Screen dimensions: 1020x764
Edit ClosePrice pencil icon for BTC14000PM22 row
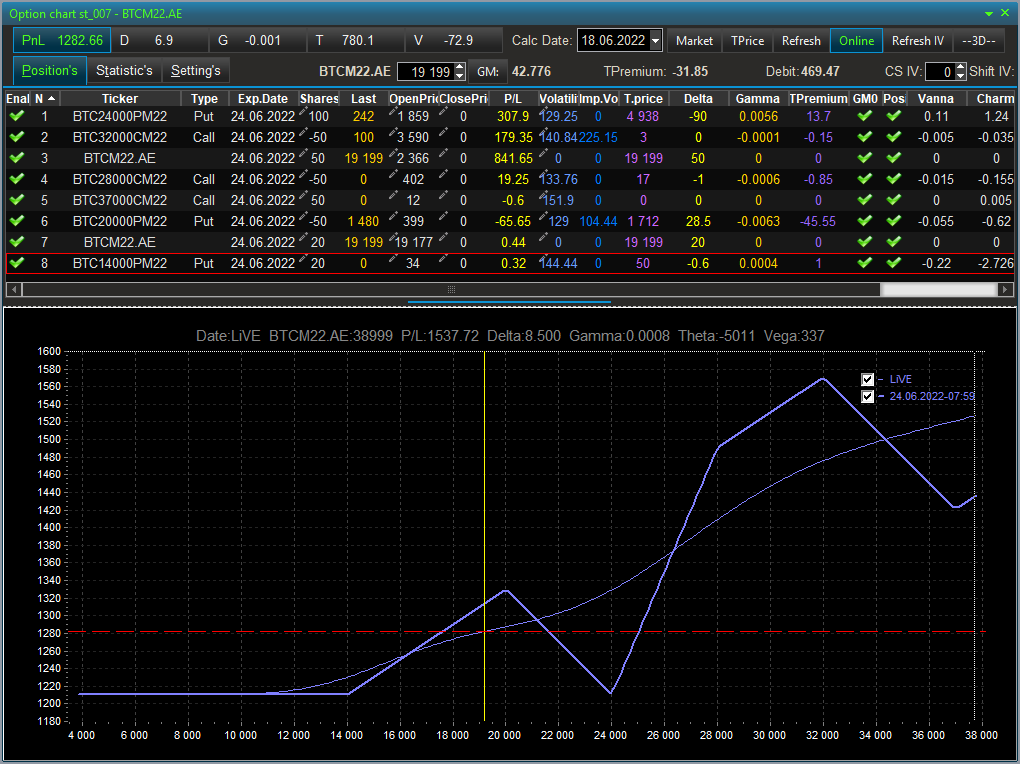(443, 259)
